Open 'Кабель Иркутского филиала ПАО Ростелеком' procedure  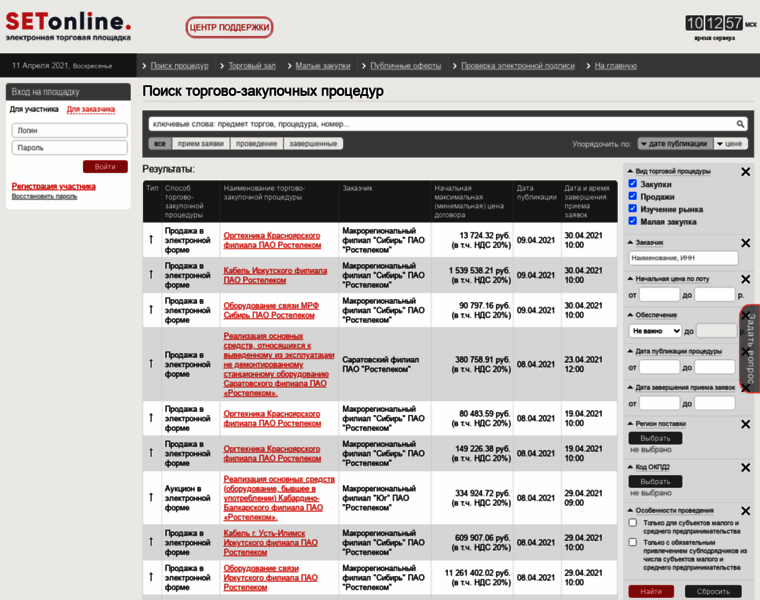tap(275, 275)
